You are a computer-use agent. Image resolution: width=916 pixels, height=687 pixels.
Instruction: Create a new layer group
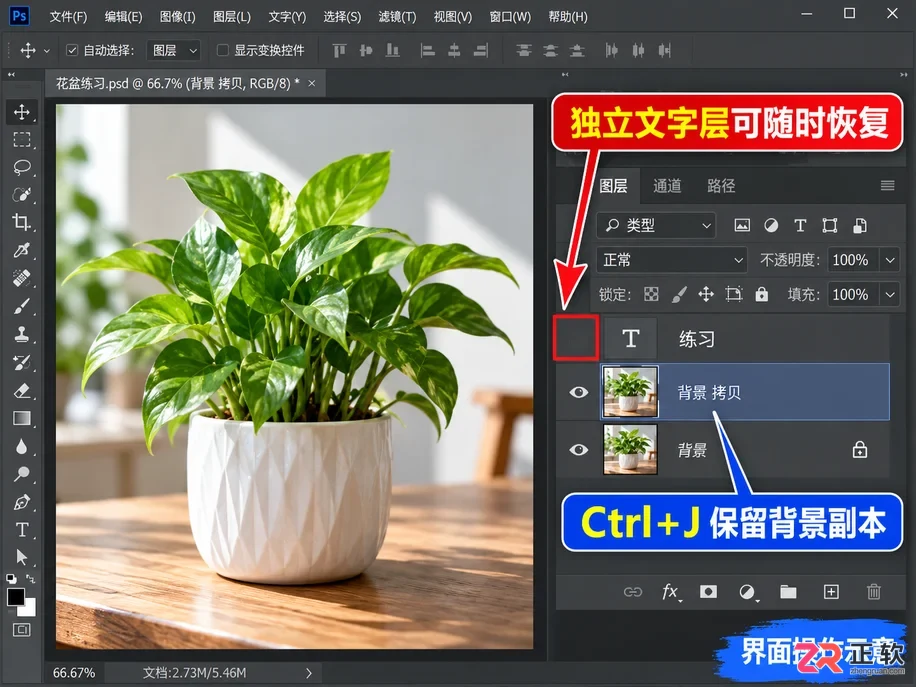tap(788, 592)
